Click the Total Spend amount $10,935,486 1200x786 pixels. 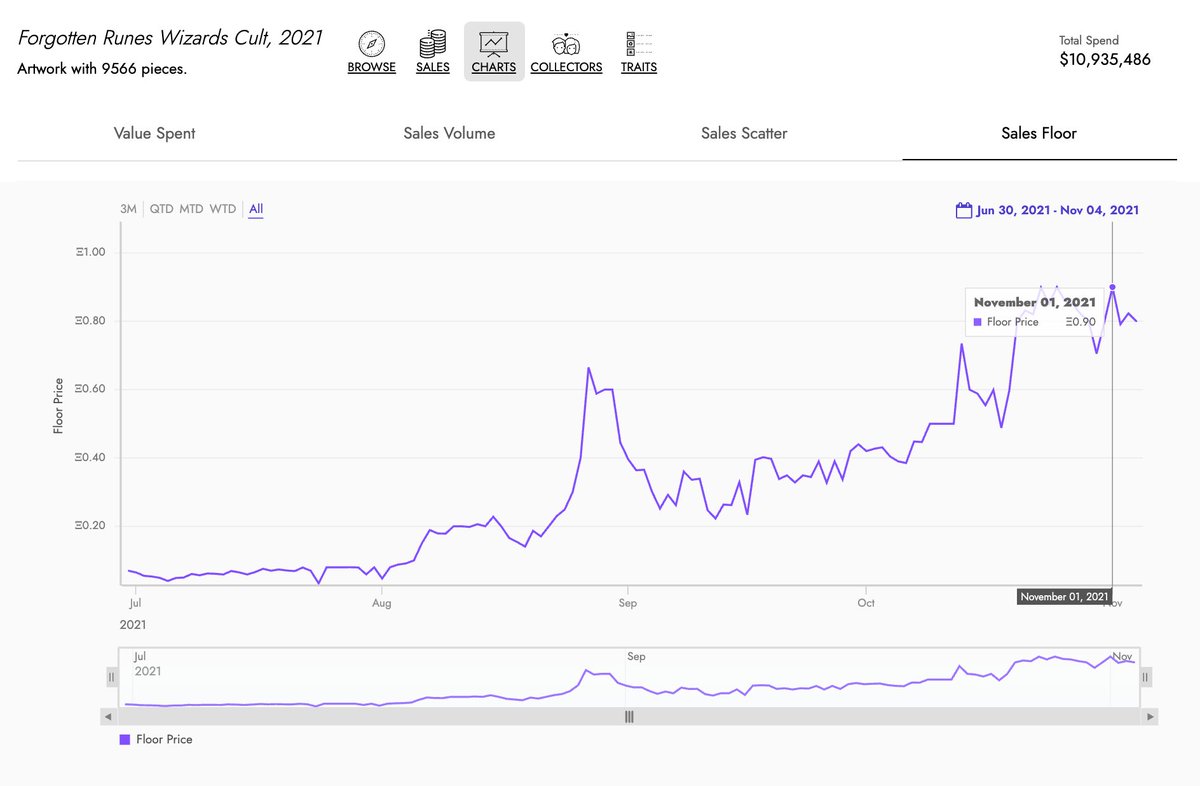point(1105,59)
